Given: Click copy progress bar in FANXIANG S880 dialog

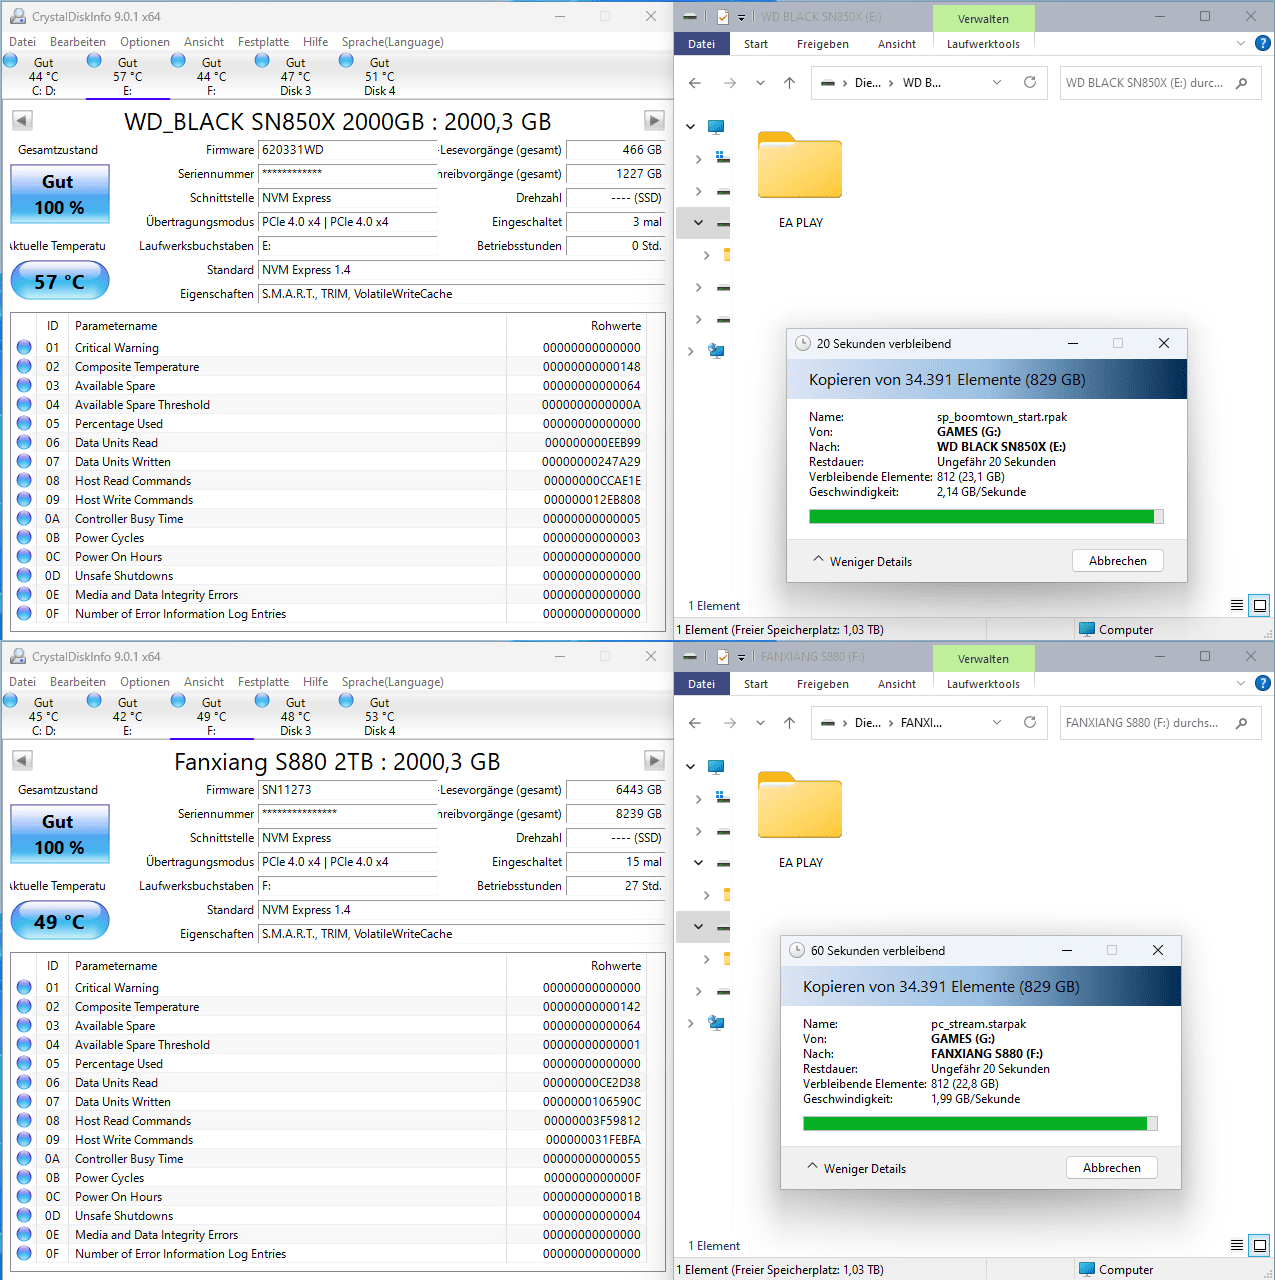Looking at the screenshot, I should (x=980, y=1124).
